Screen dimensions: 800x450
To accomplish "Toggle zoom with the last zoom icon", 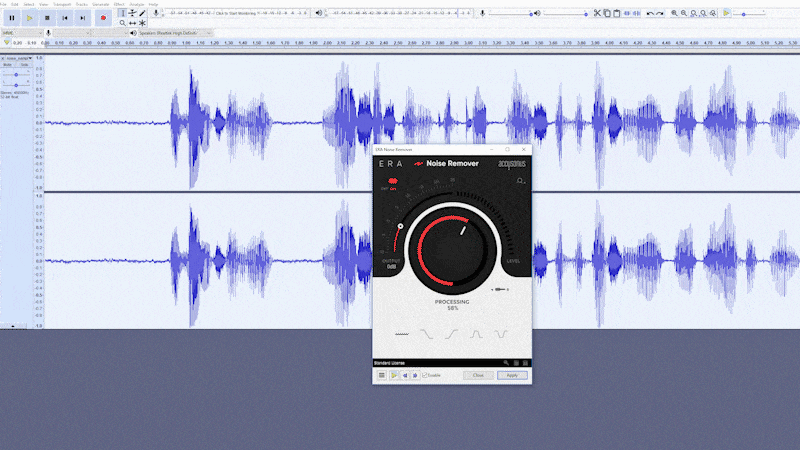I will coord(713,13).
